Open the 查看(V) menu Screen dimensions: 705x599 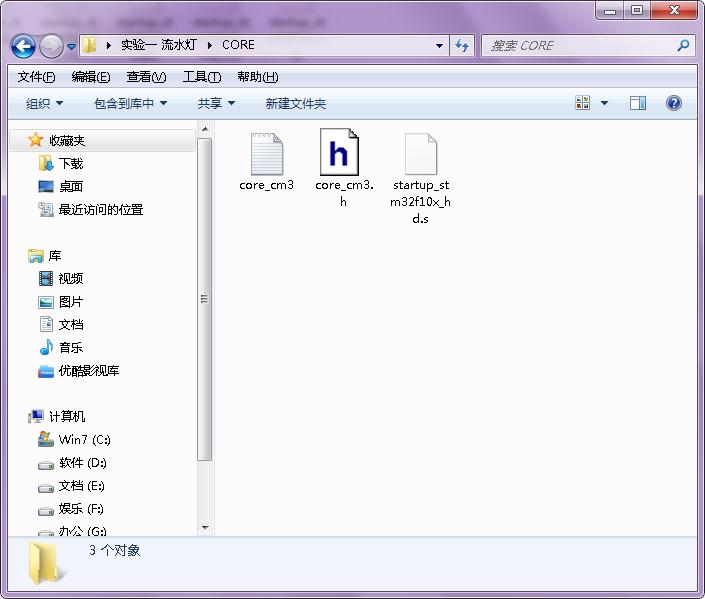click(x=146, y=77)
